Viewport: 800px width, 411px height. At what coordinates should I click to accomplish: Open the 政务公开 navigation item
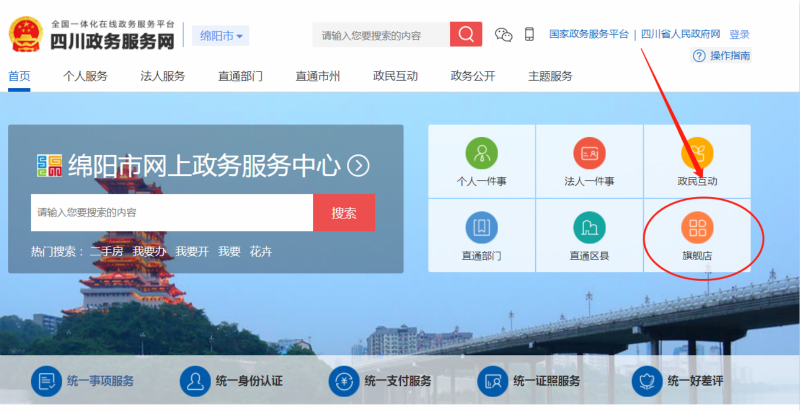click(x=473, y=76)
